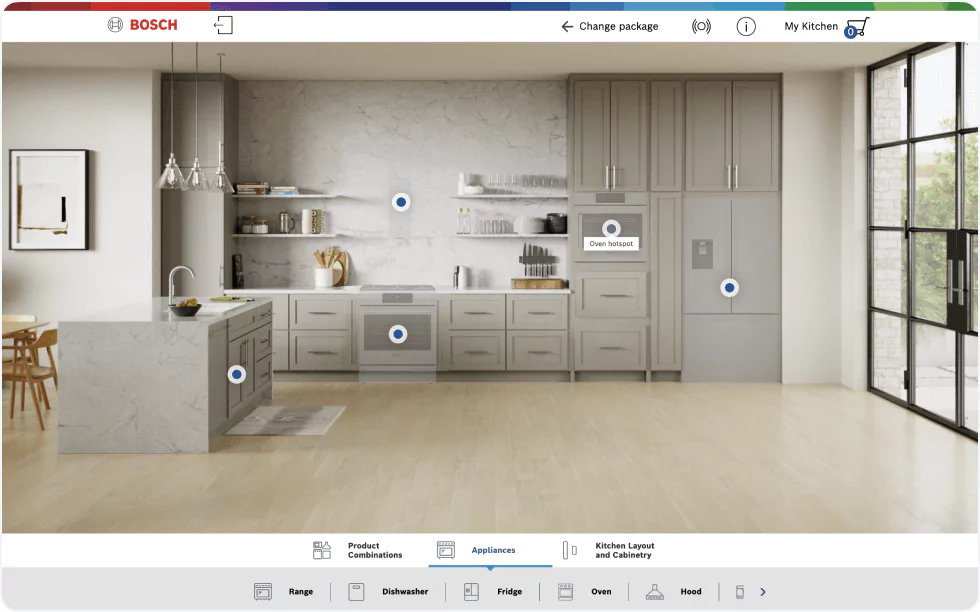The height and width of the screenshot is (612, 980).
Task: Click Change package link
Action: (618, 26)
